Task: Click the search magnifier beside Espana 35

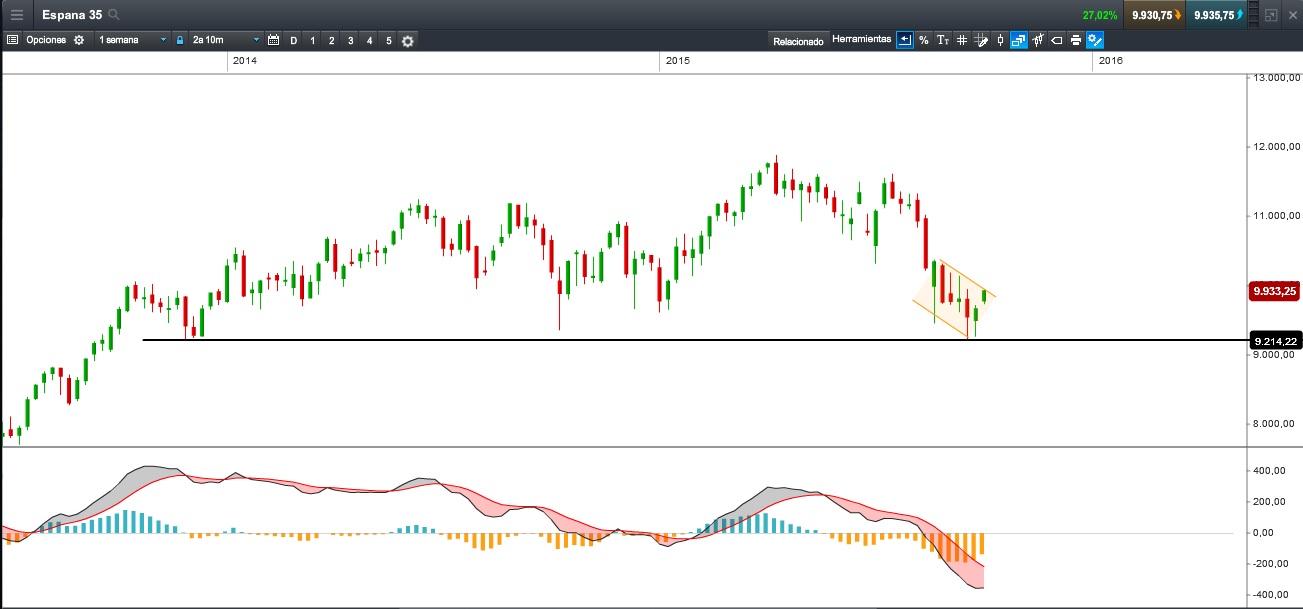Action: pos(114,15)
